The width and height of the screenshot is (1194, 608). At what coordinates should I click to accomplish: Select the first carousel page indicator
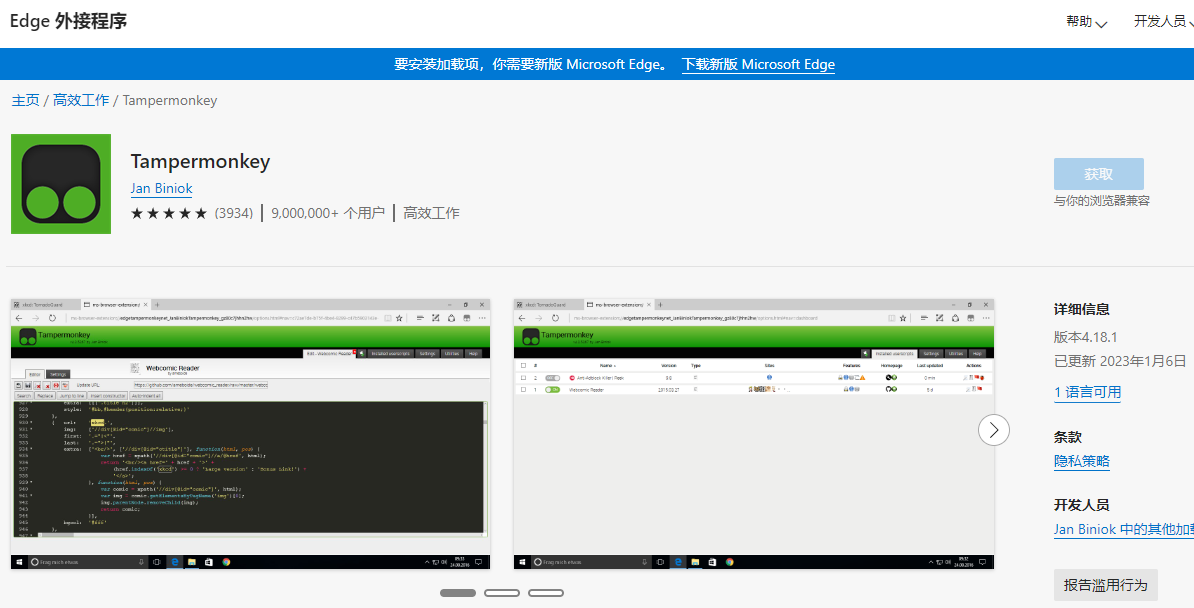pos(458,593)
